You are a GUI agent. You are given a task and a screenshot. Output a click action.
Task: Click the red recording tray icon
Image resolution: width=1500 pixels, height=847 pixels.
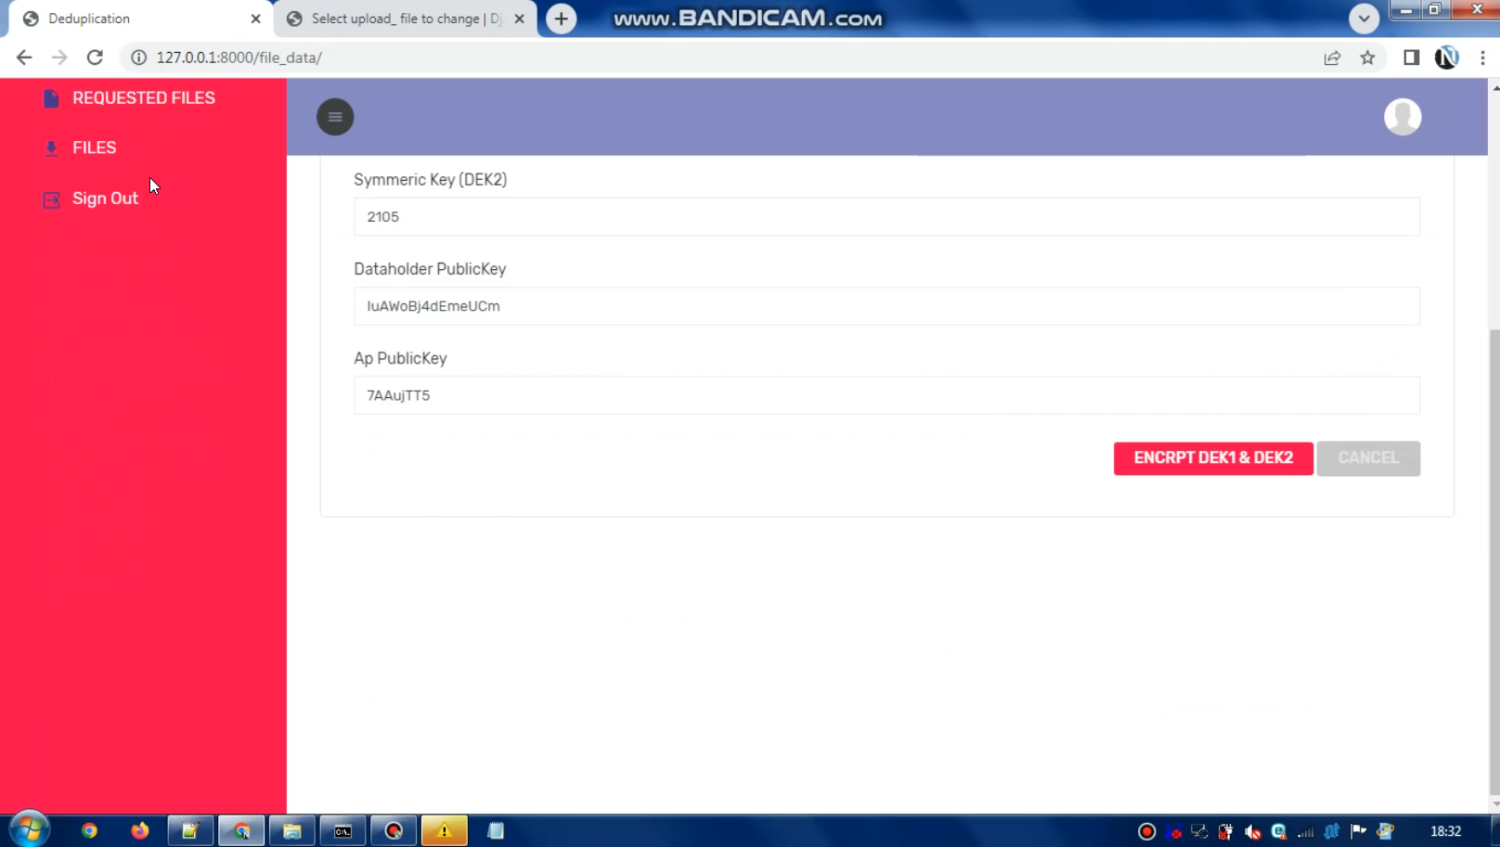(x=1147, y=831)
